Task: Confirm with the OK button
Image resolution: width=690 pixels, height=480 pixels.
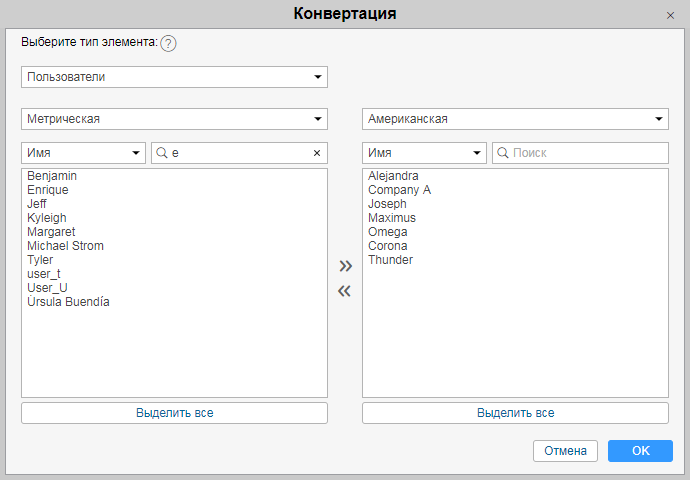Action: tap(640, 451)
